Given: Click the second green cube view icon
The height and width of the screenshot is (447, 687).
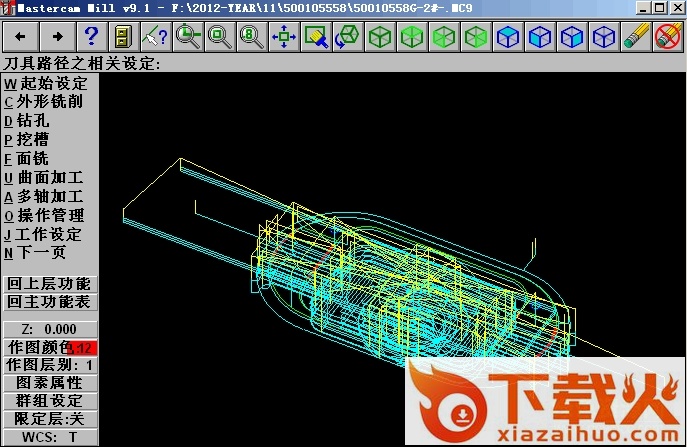Looking at the screenshot, I should [411, 36].
